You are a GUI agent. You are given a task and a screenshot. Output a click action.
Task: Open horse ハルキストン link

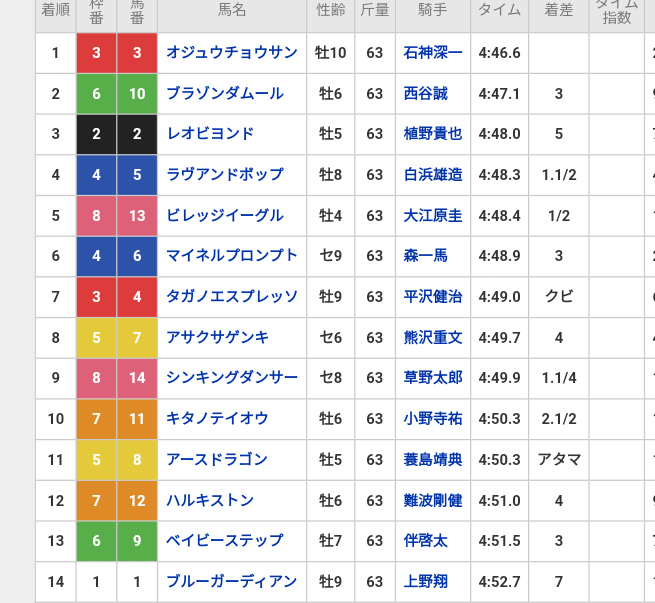click(210, 500)
